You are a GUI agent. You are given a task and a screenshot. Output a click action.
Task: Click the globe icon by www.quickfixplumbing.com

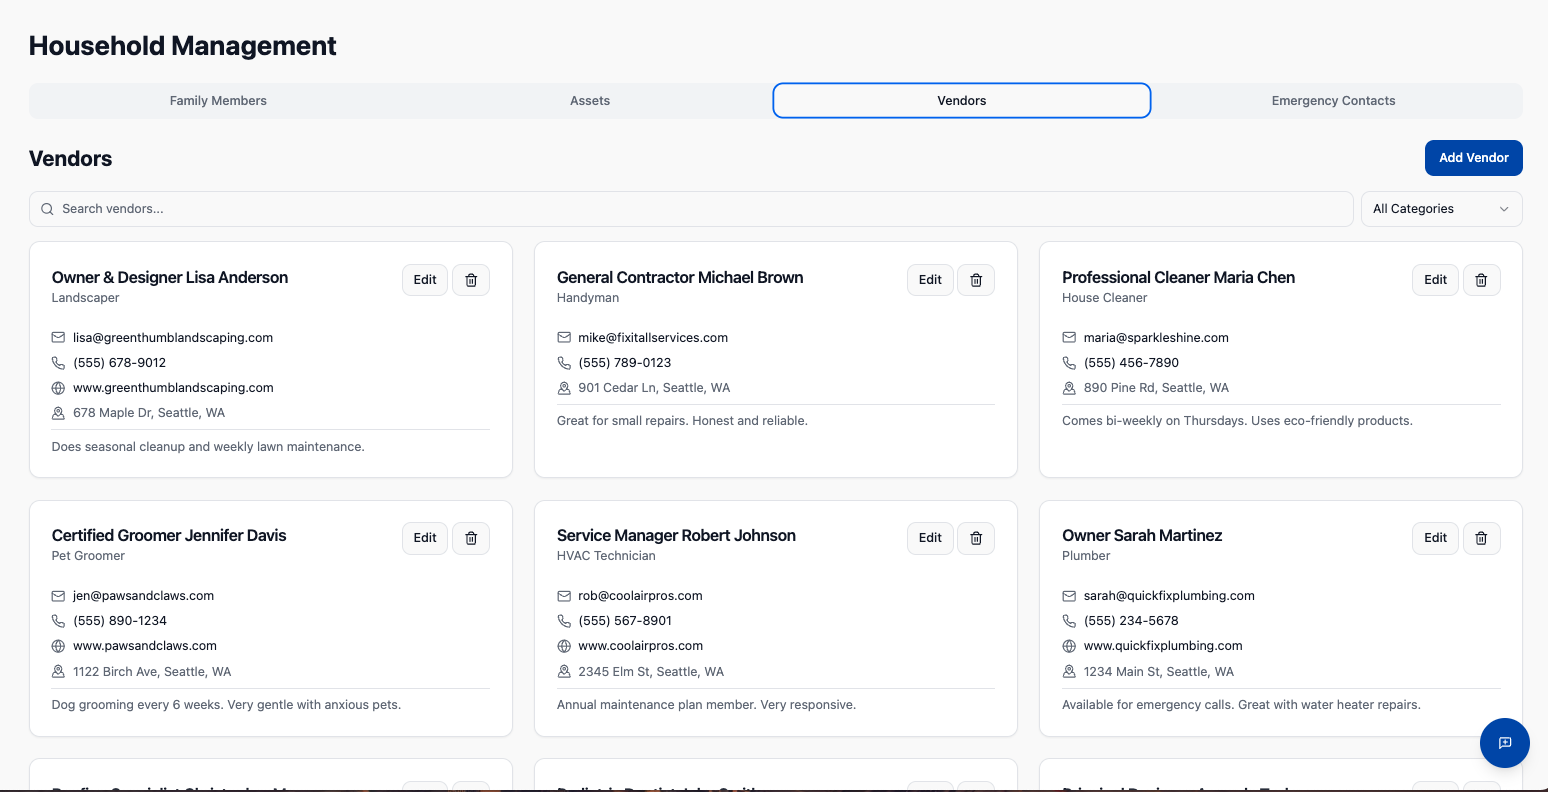[1069, 646]
